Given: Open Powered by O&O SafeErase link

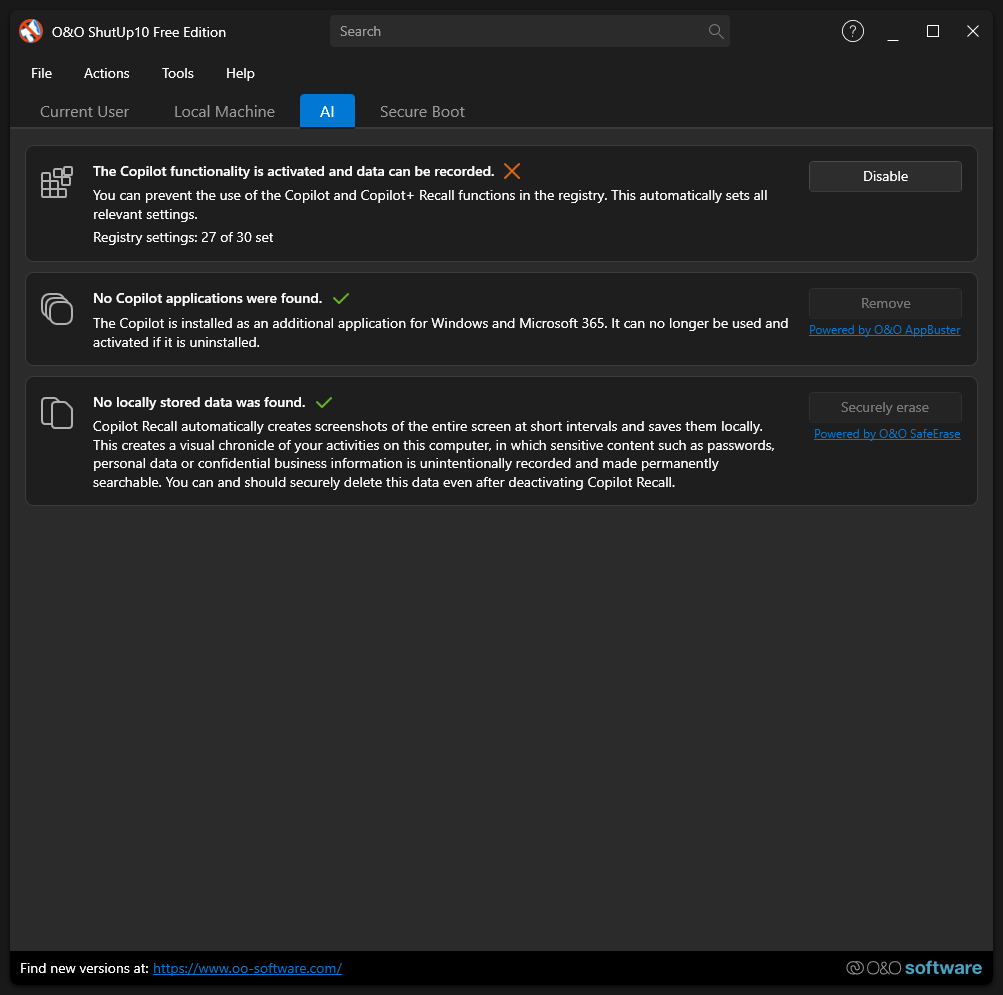Looking at the screenshot, I should tap(887, 434).
